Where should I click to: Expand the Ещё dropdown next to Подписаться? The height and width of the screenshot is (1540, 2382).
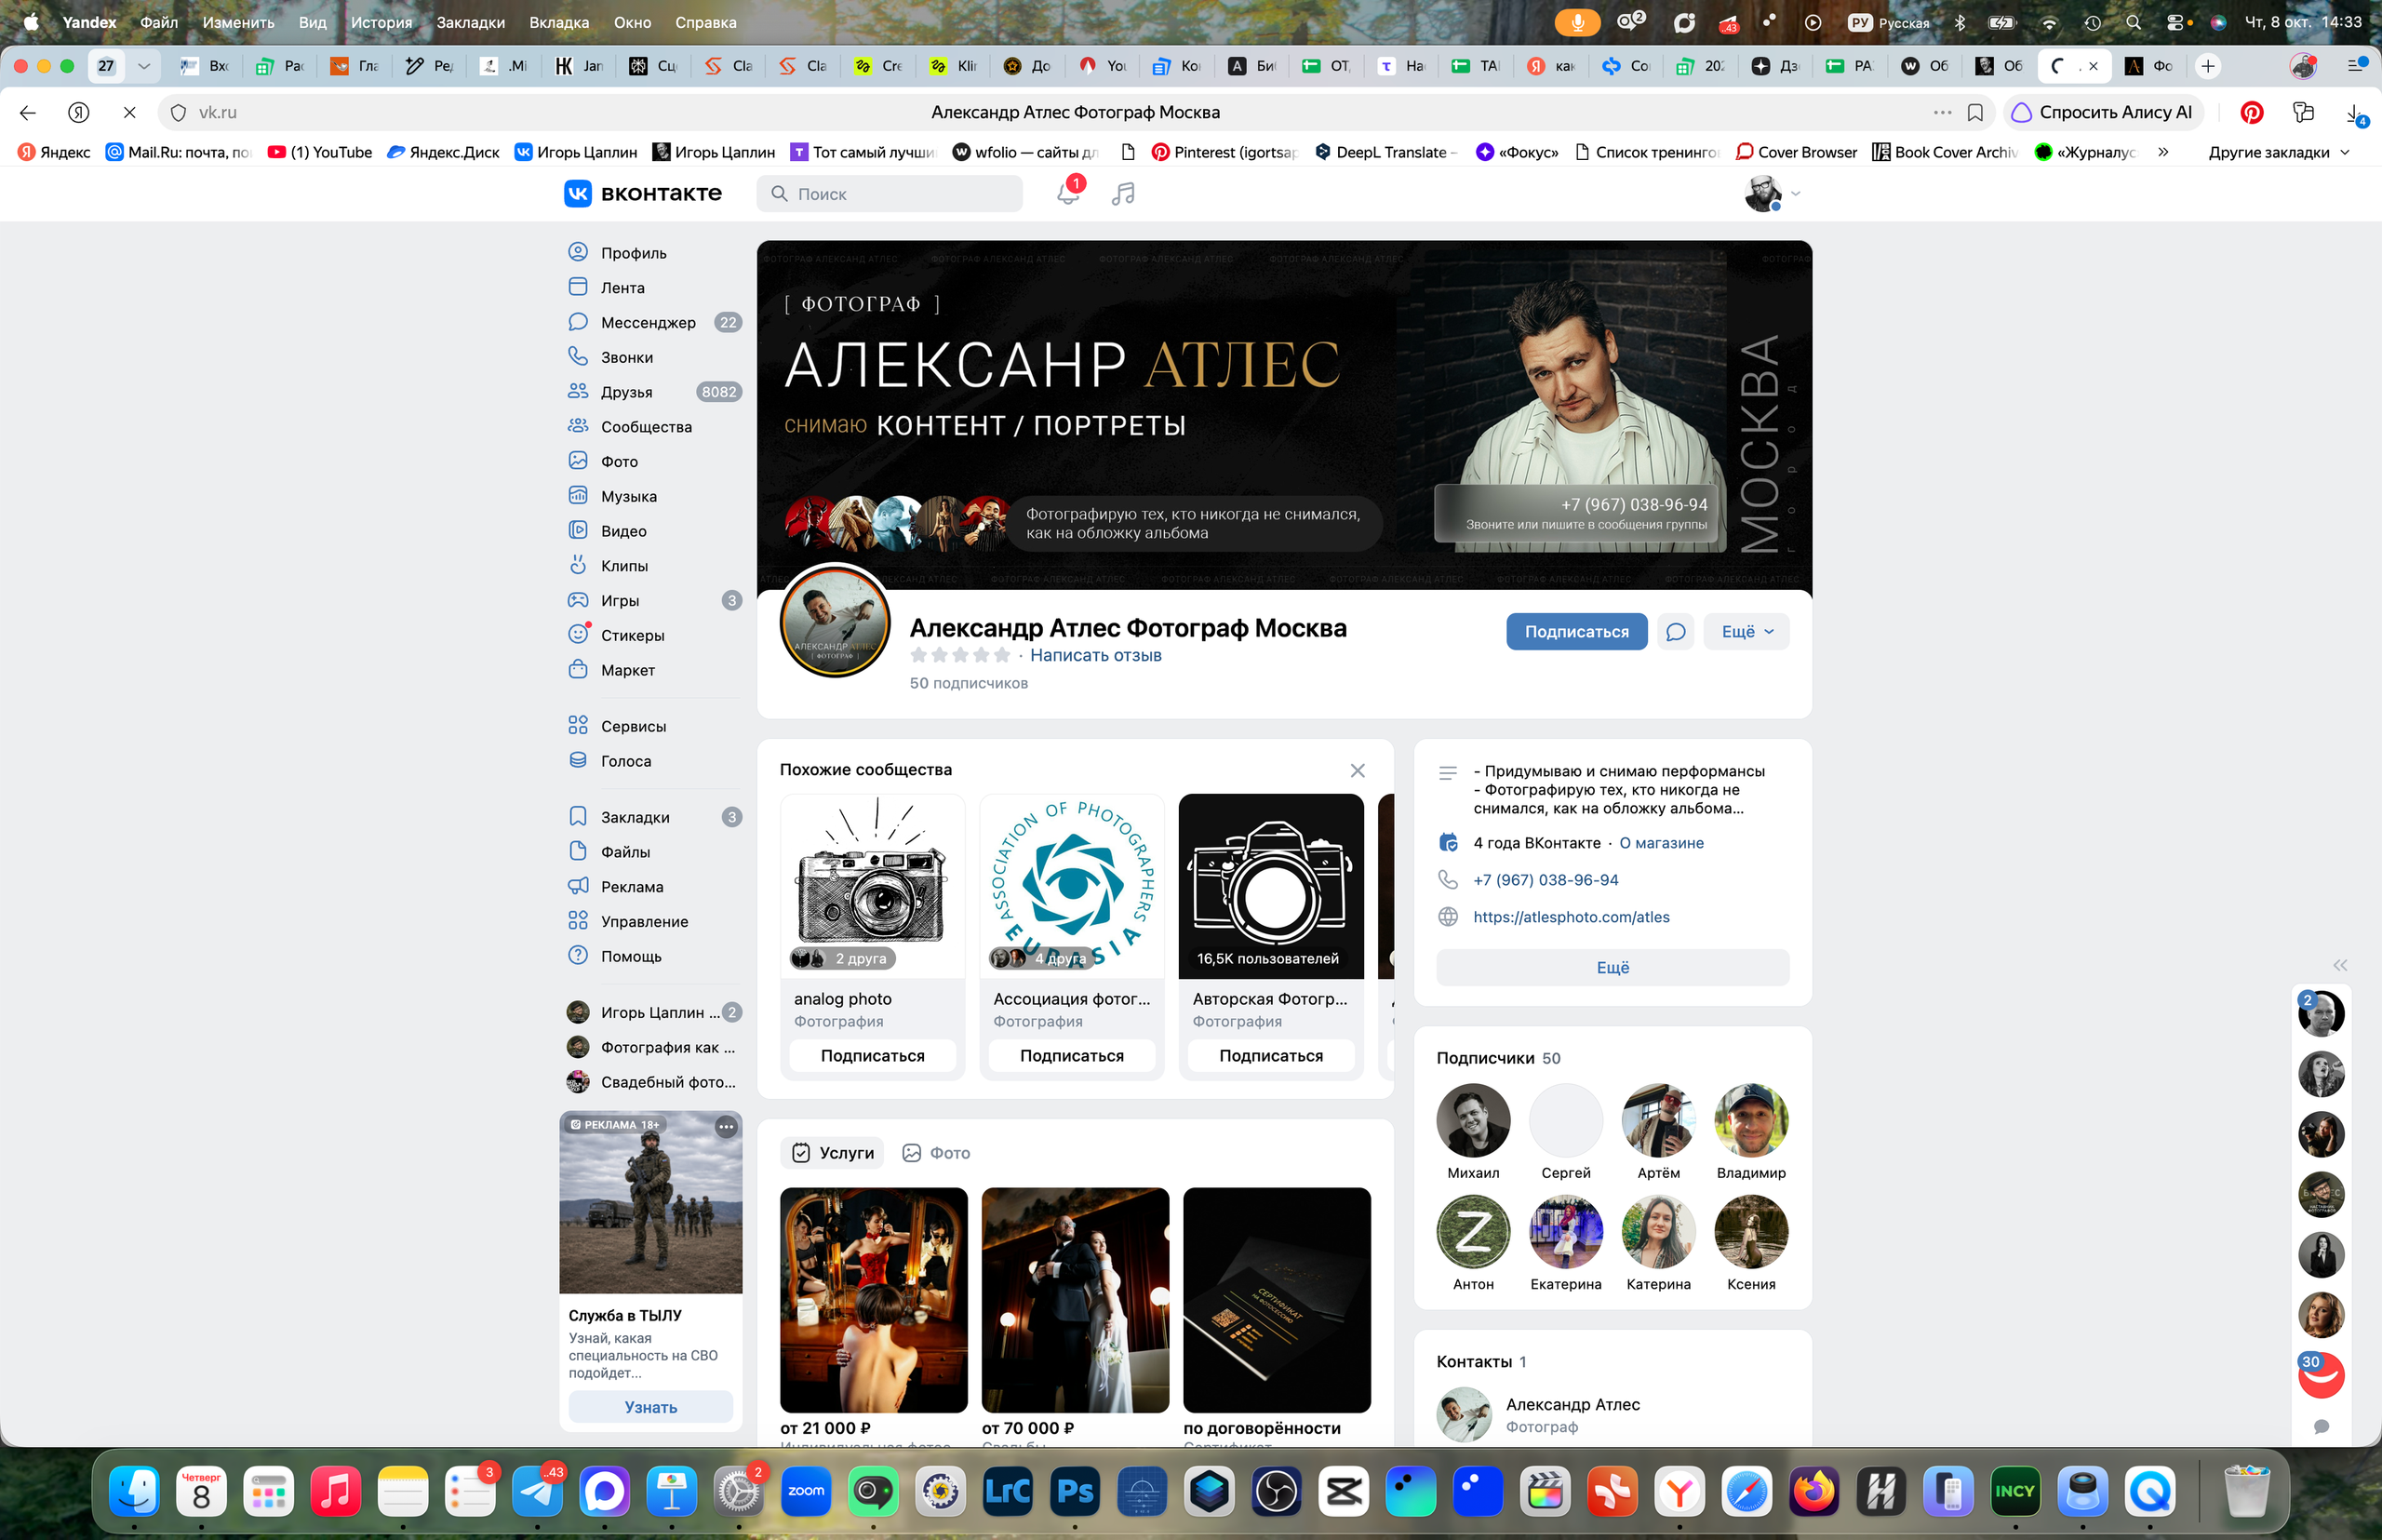point(1746,632)
